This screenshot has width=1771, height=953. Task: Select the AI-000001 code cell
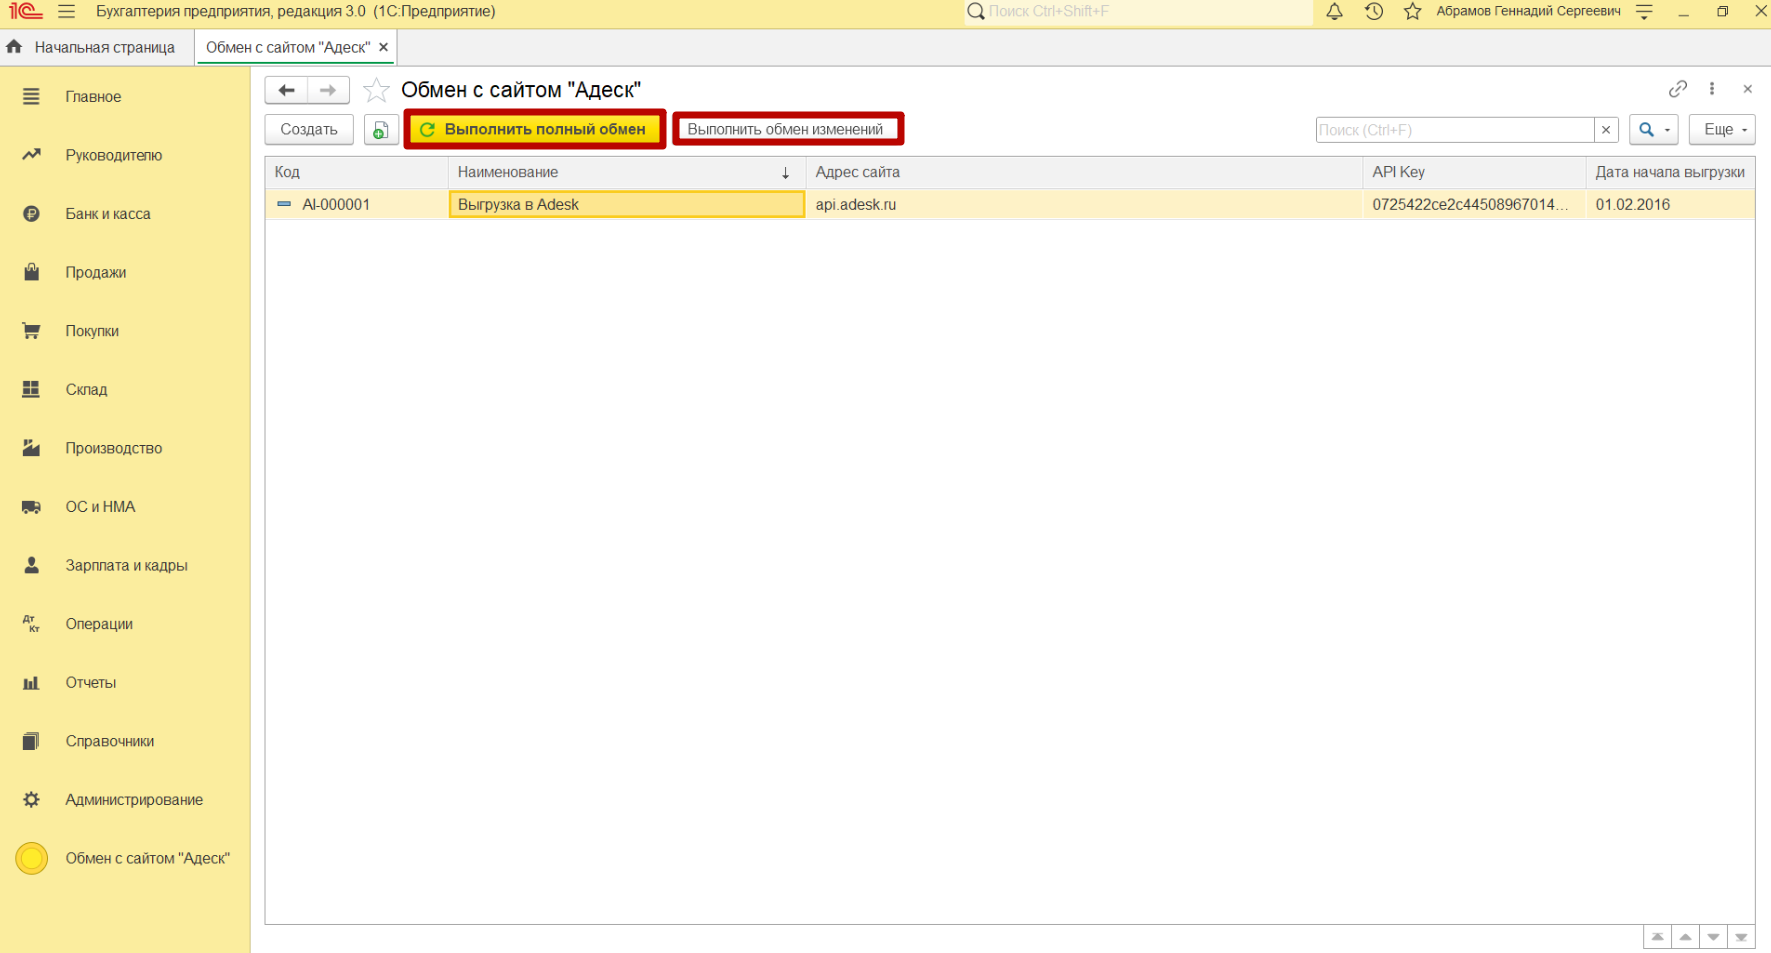pos(356,204)
